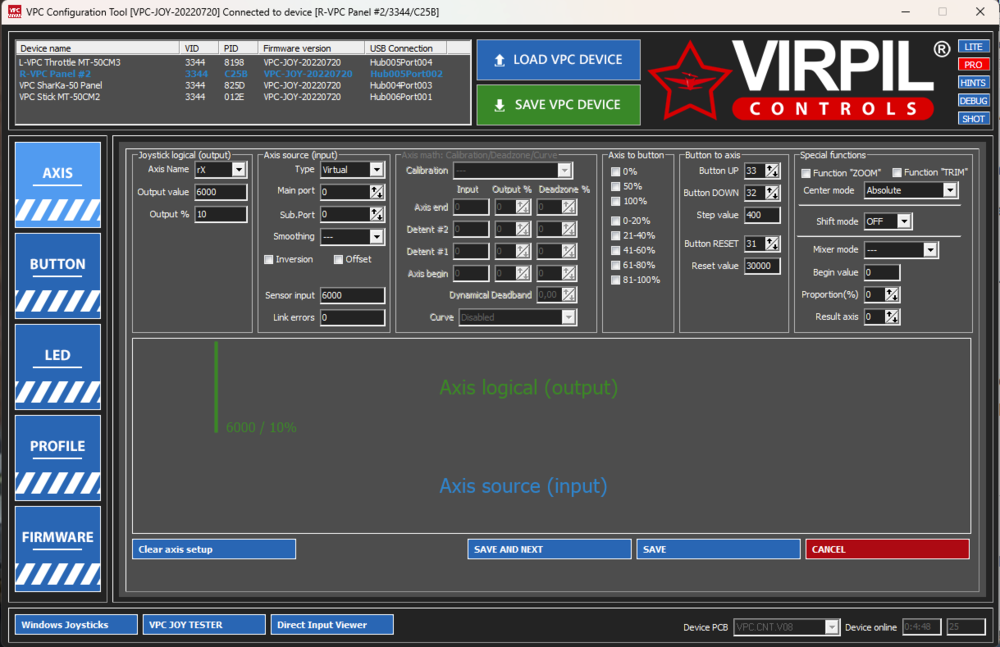
Task: Switch to PRO mode
Action: [973, 64]
